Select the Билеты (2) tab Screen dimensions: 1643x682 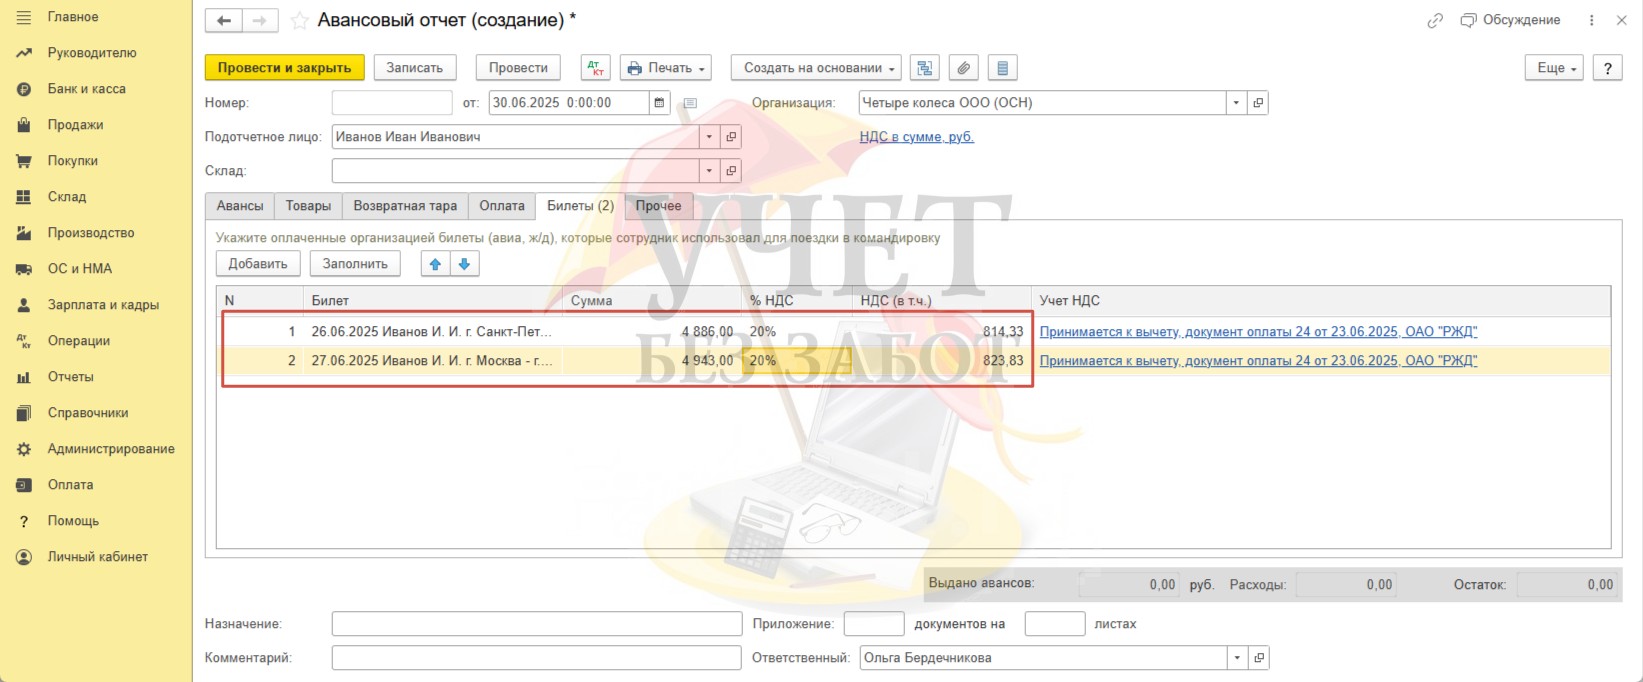[580, 206]
